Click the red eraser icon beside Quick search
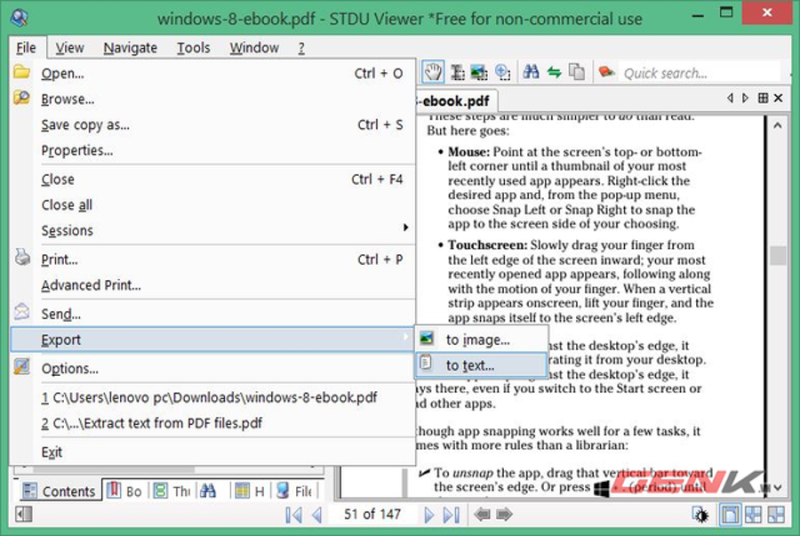 point(606,72)
